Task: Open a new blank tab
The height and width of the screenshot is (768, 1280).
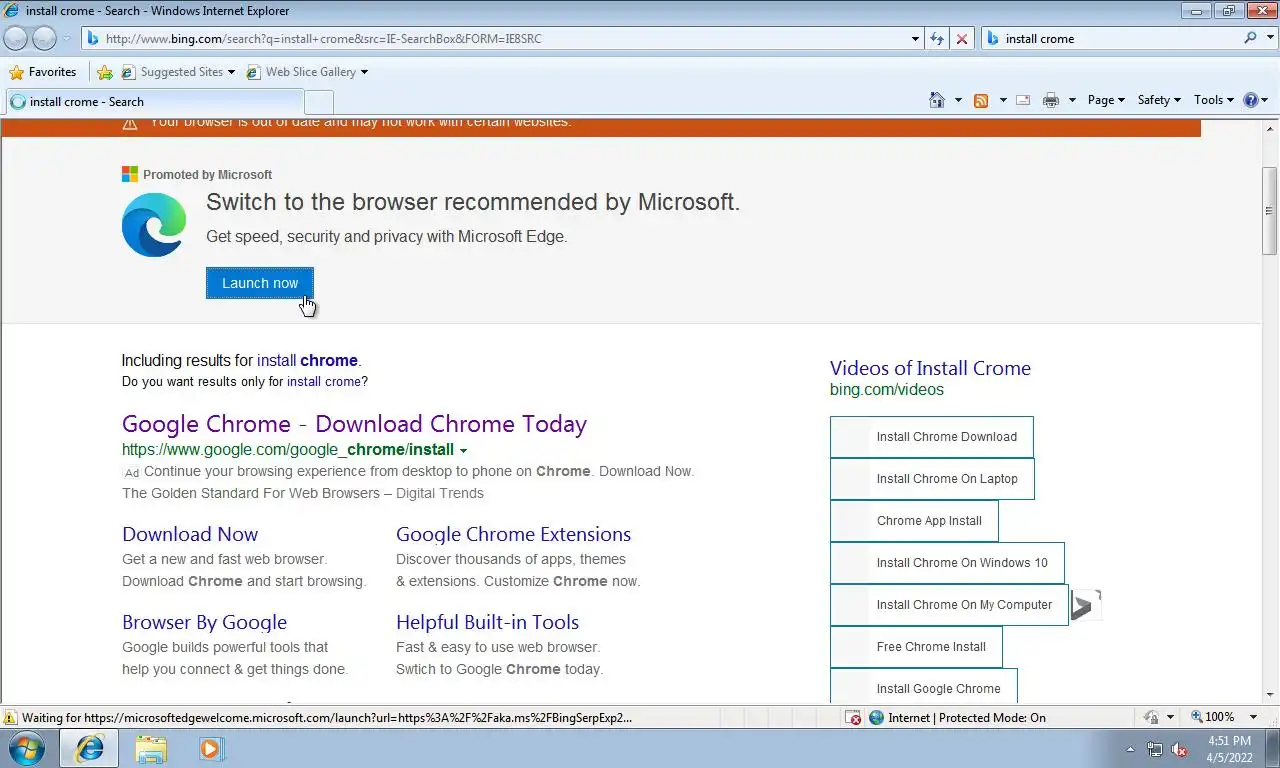Action: 318,102
